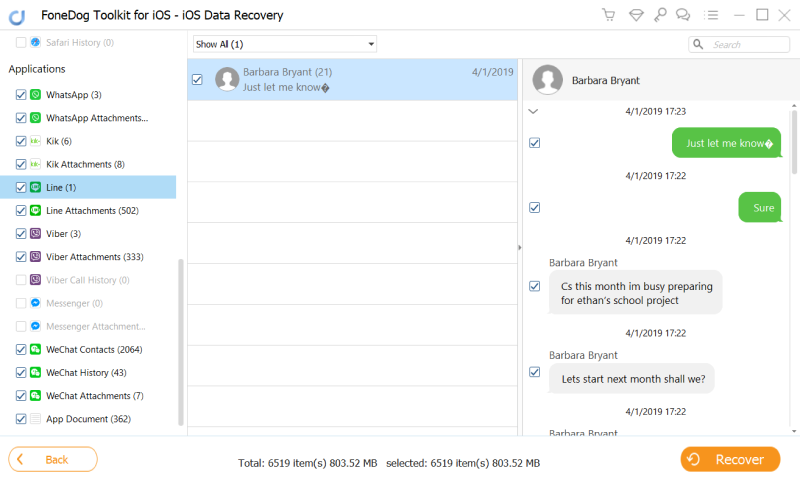The image size is (800, 489).
Task: Click the 4/1/2019 17:23 timestamp
Action: click(x=656, y=111)
